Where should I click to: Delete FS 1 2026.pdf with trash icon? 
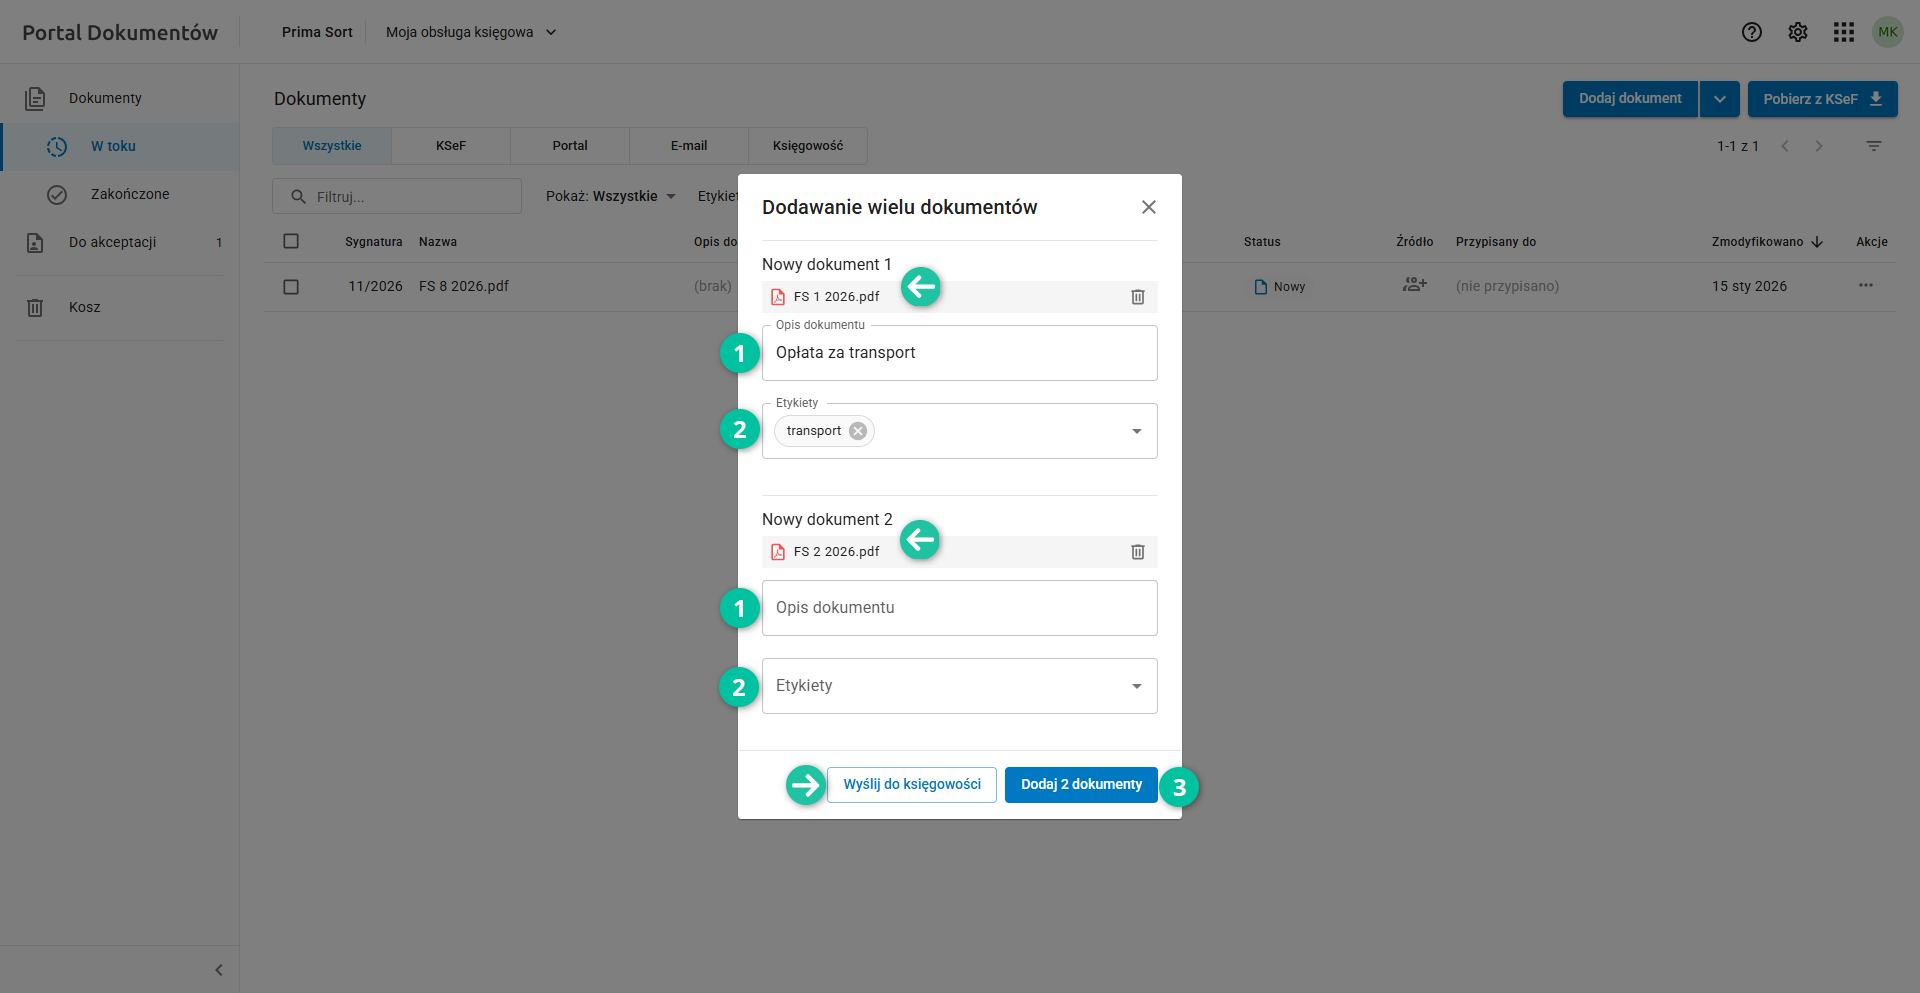tap(1137, 297)
